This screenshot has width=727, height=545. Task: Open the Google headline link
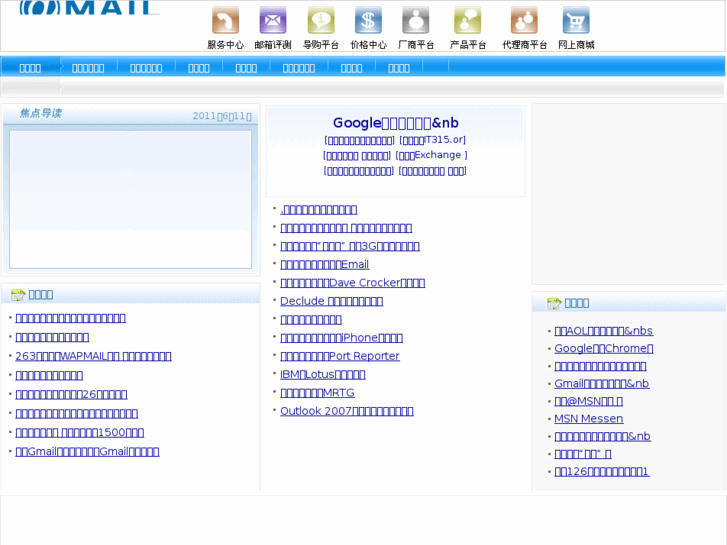pyautogui.click(x=395, y=123)
